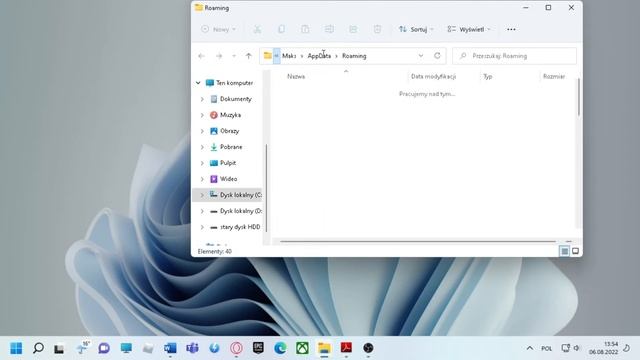Click the Przeszukaj: Roaming search field
This screenshot has width=640, height=360.
click(514, 56)
